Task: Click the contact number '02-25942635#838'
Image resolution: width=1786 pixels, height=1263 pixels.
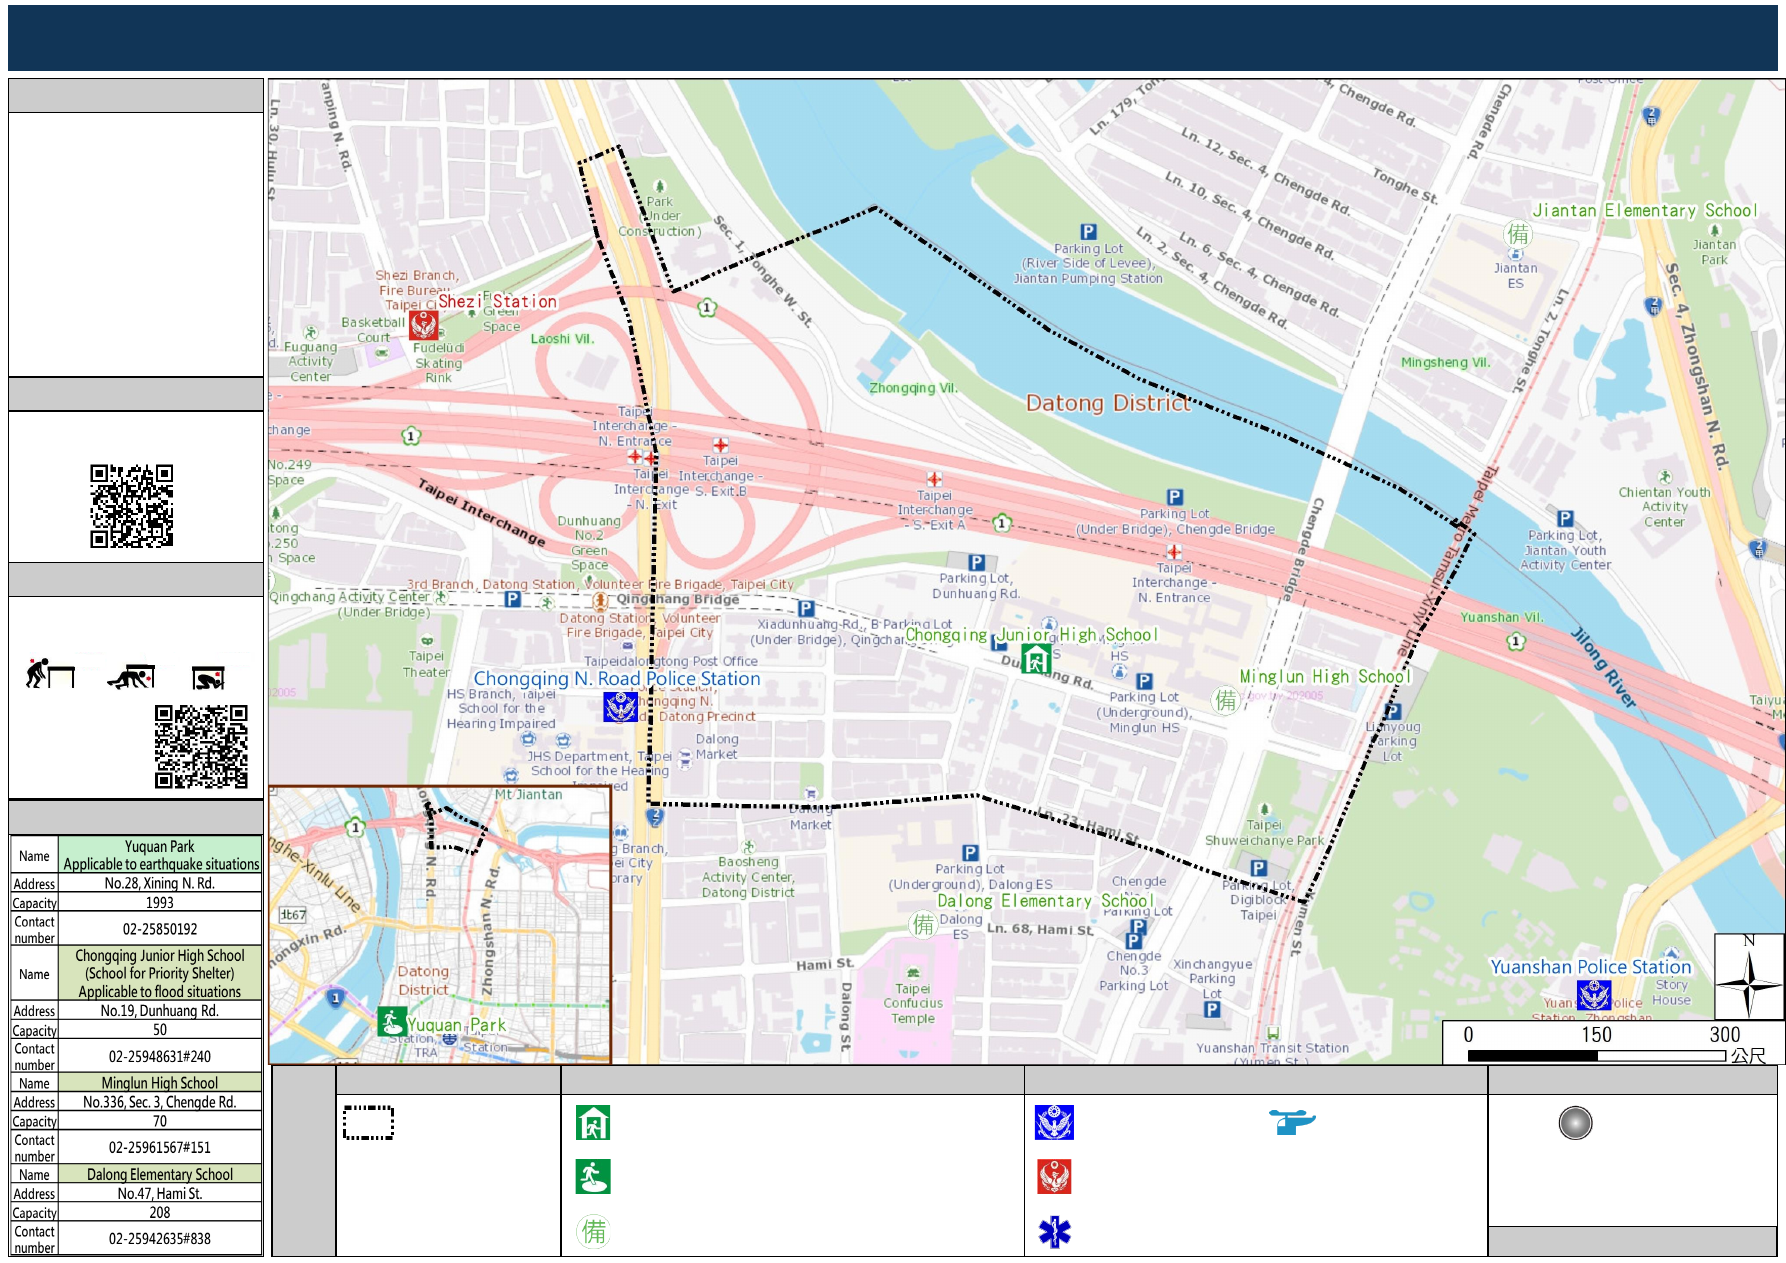Action: [x=160, y=1239]
